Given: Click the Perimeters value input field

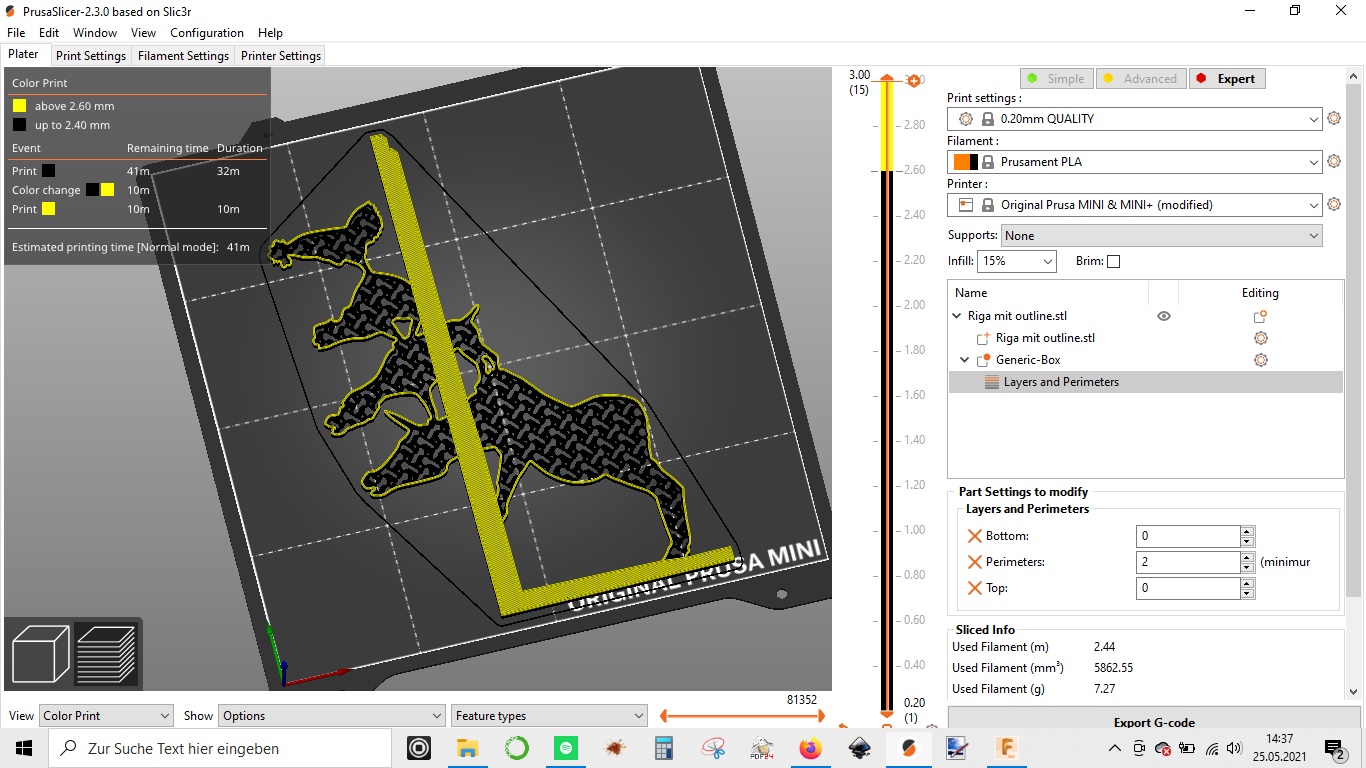Looking at the screenshot, I should click(x=1189, y=562).
